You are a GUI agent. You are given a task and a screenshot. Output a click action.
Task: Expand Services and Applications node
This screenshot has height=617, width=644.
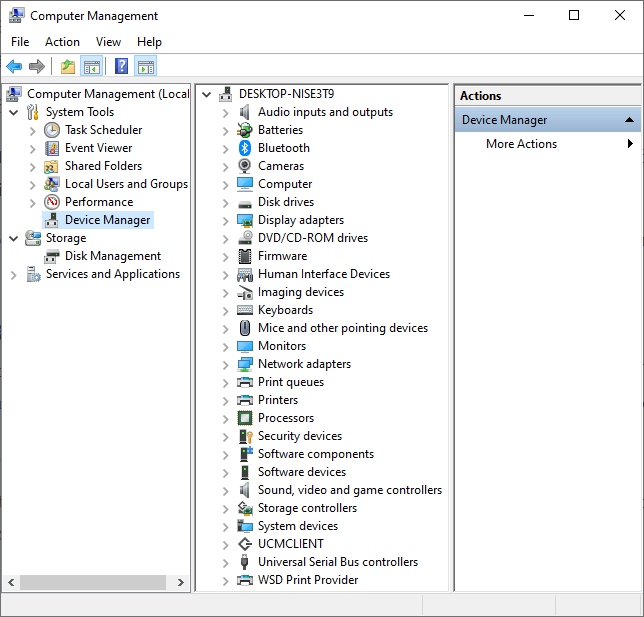14,275
